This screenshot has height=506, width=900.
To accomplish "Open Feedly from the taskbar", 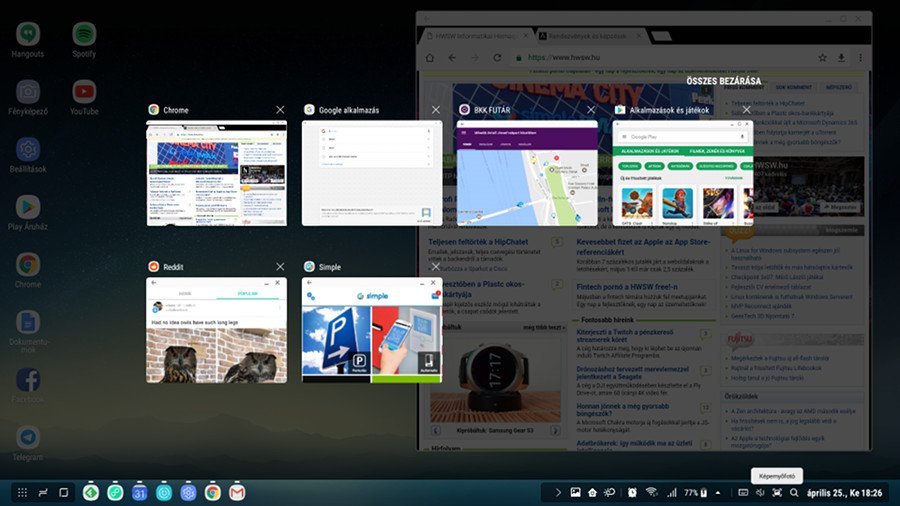I will point(91,492).
